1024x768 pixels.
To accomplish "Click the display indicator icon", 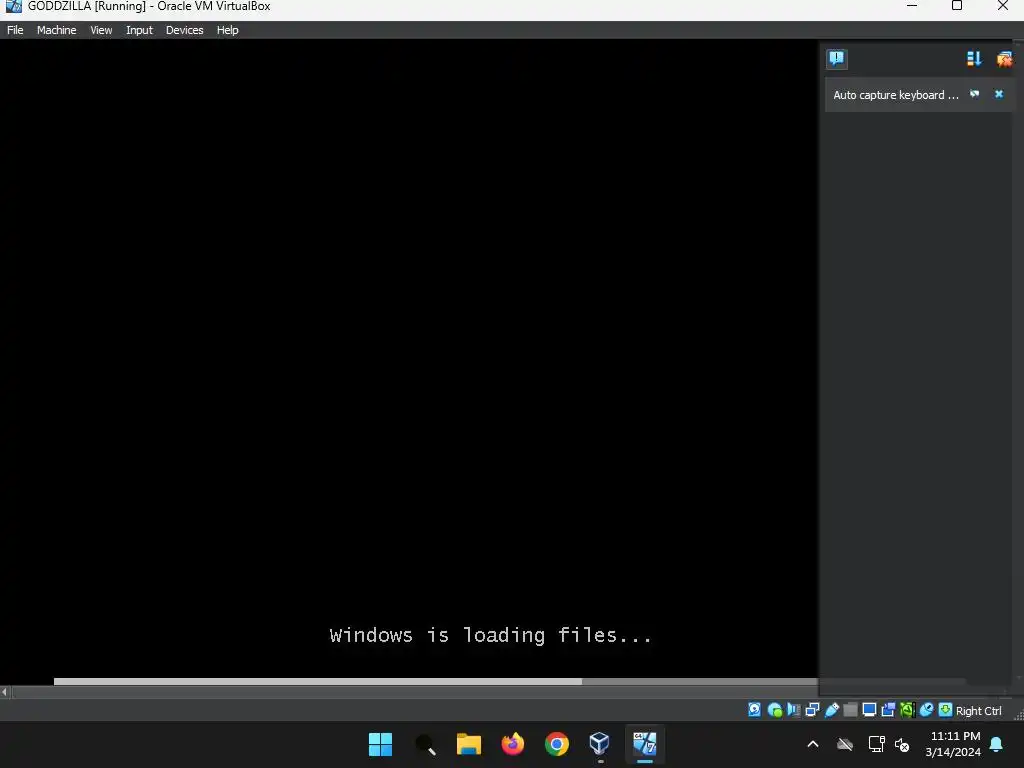I will click(869, 710).
